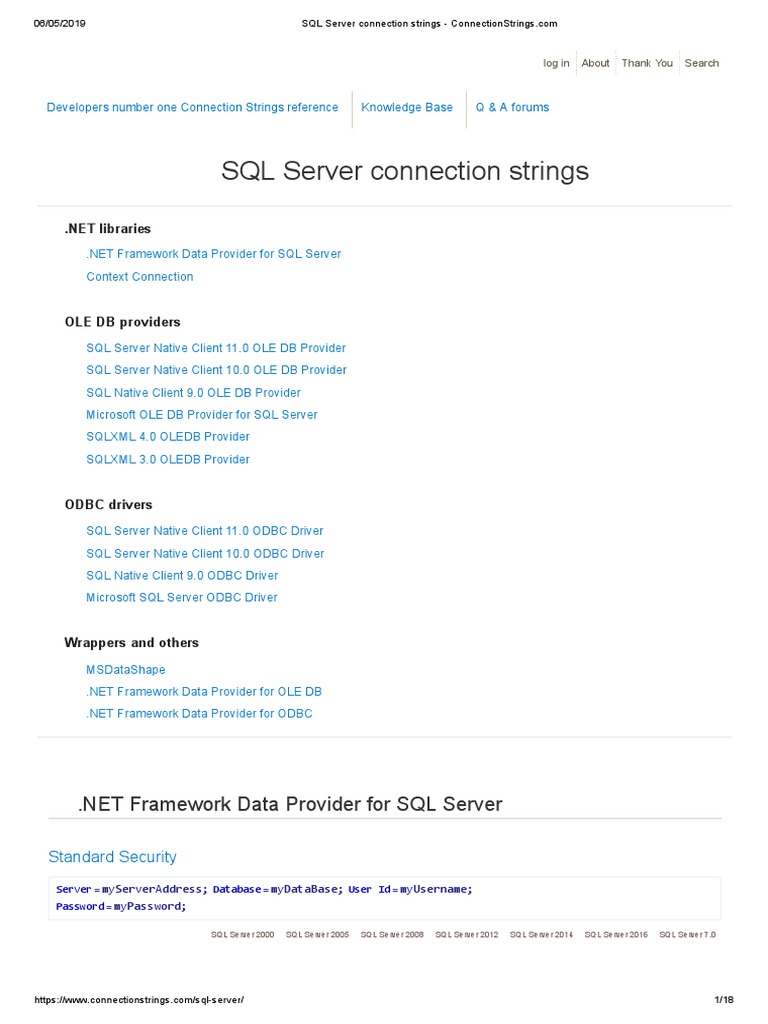The image size is (768, 1024).
Task: Open .NET Framework Data Provider for ODBC
Action: 199,714
